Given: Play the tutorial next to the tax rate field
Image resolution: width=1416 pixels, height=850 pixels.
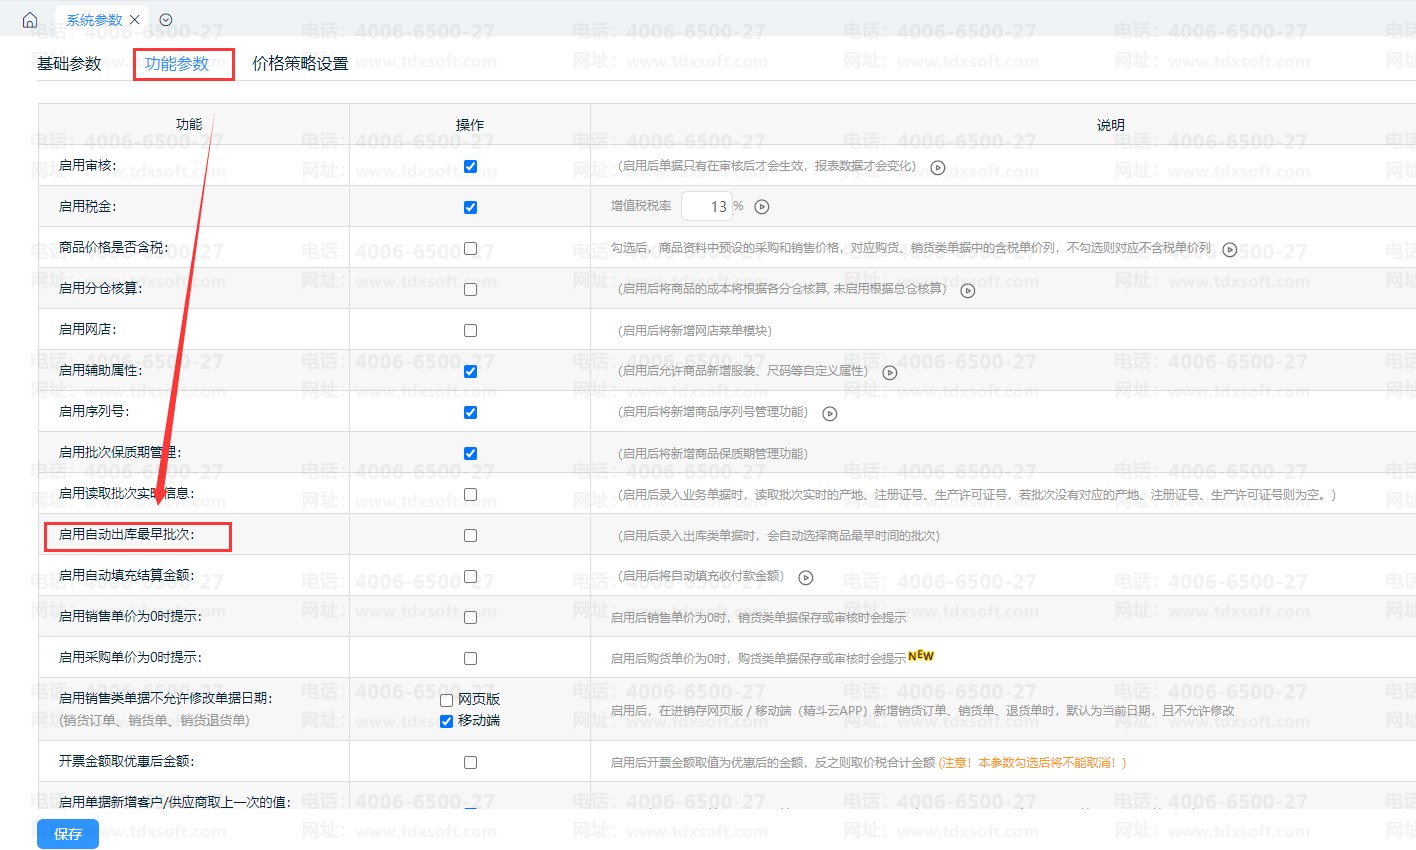Looking at the screenshot, I should click(x=762, y=207).
